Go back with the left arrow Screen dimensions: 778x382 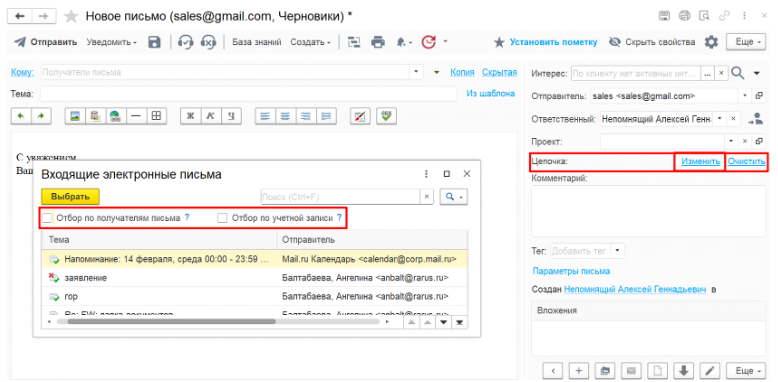click(20, 16)
